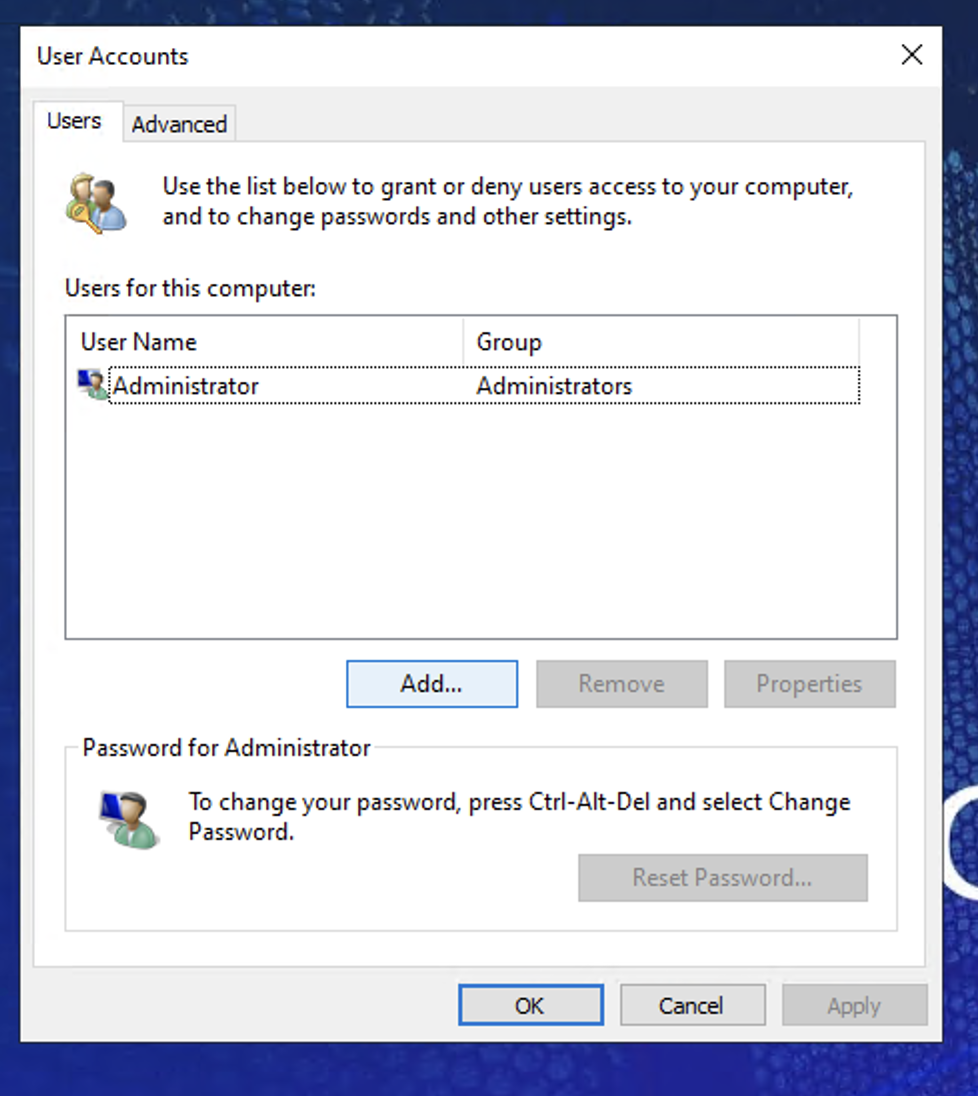Image resolution: width=978 pixels, height=1096 pixels.
Task: Click the Add... button
Action: tap(432, 684)
